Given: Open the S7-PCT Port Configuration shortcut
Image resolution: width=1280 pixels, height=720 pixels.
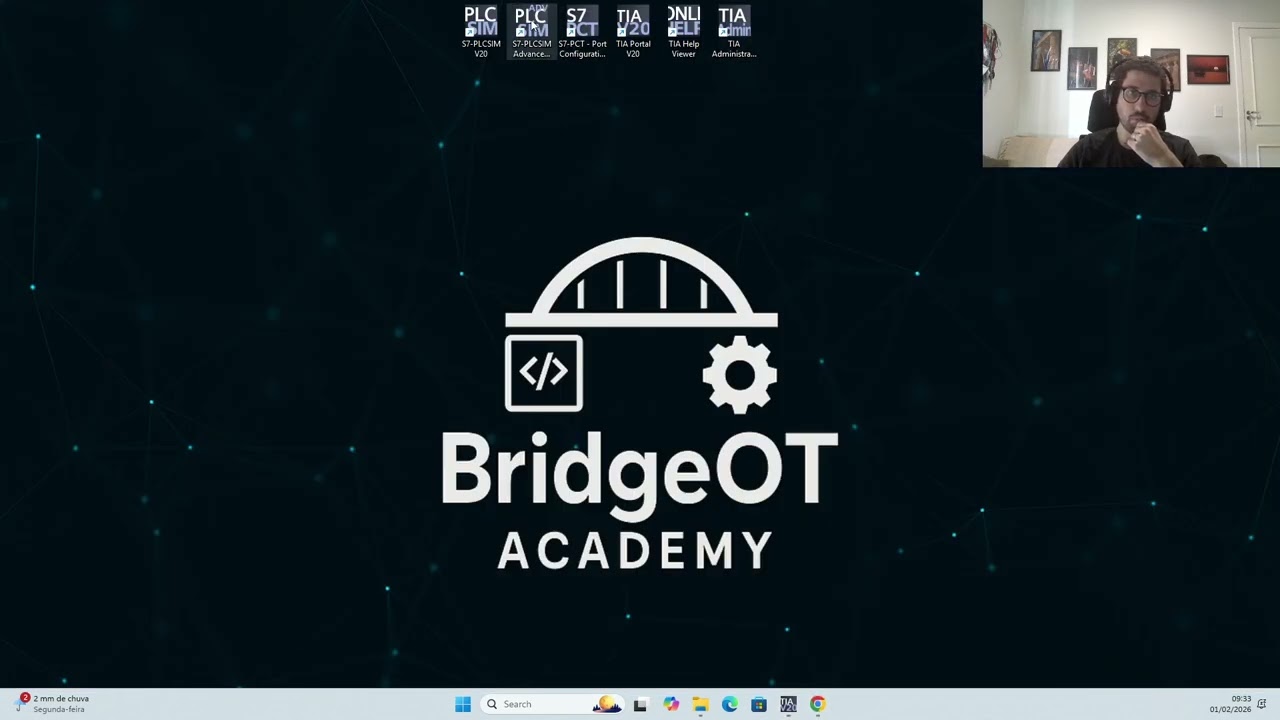Looking at the screenshot, I should pos(582,32).
